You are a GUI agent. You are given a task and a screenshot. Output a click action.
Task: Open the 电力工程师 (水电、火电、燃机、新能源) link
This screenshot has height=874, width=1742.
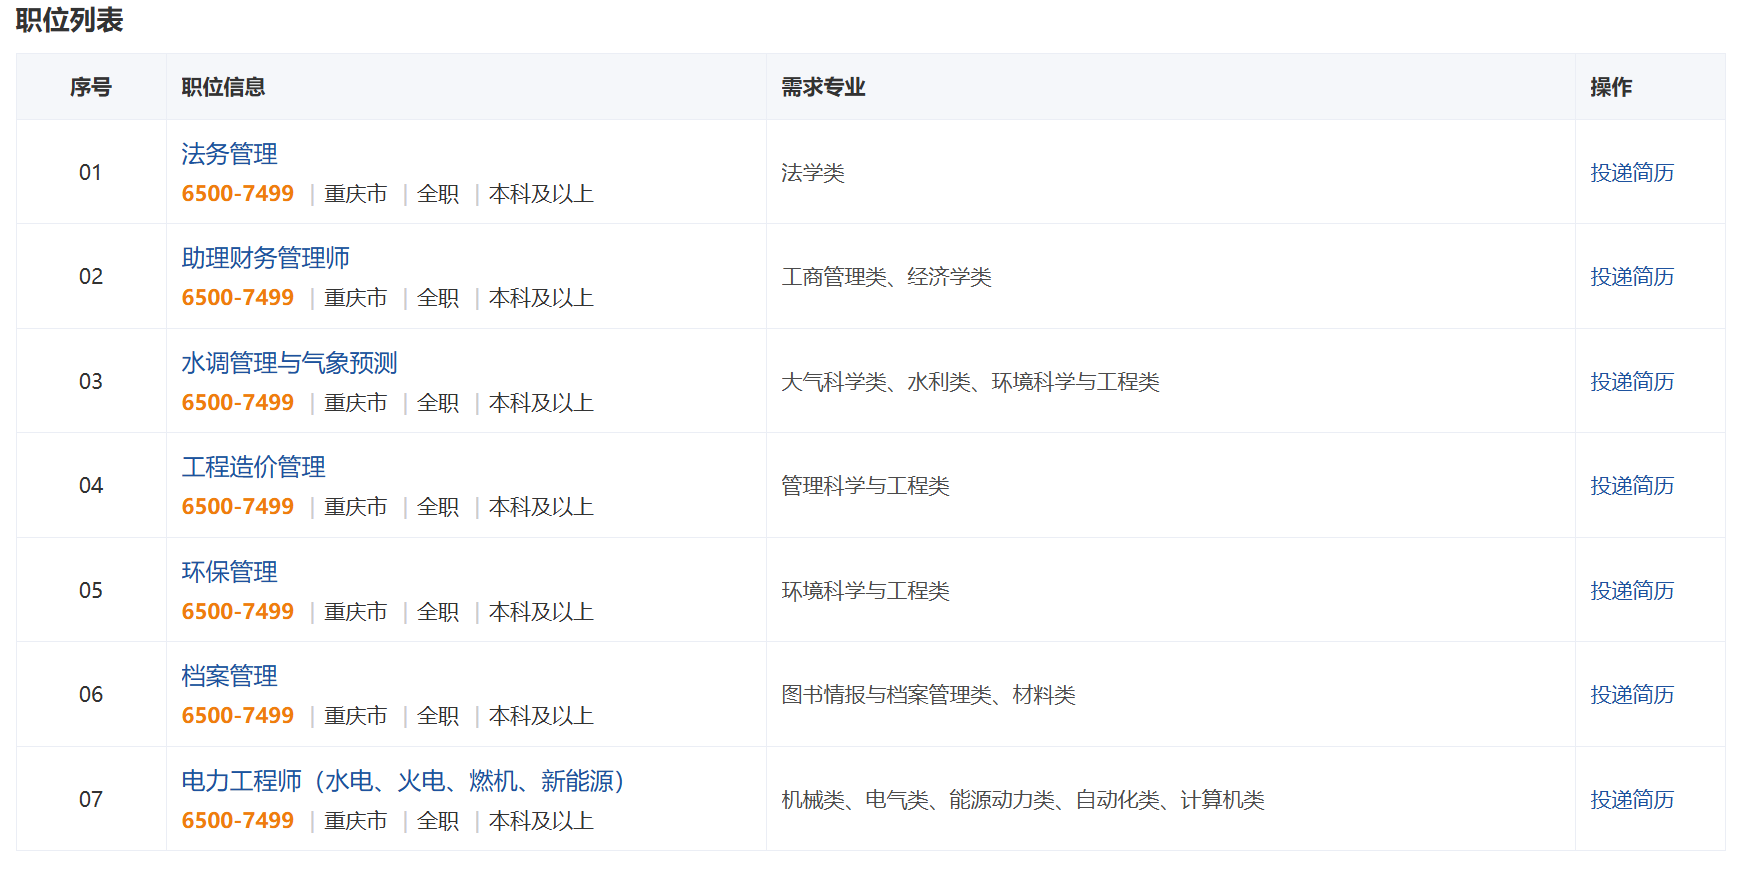[x=402, y=781]
